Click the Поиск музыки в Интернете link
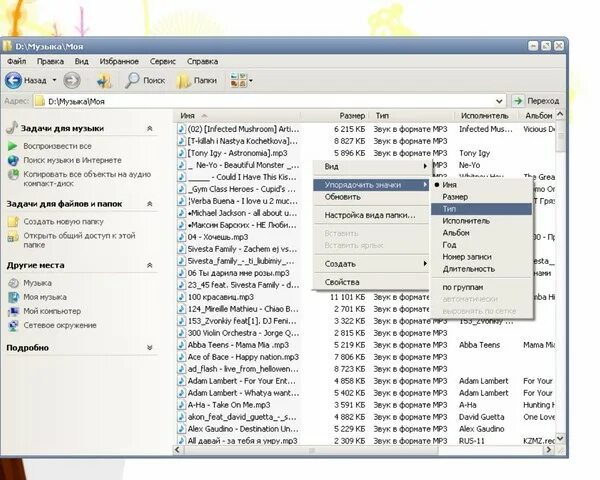The height and width of the screenshot is (480, 600). point(72,160)
